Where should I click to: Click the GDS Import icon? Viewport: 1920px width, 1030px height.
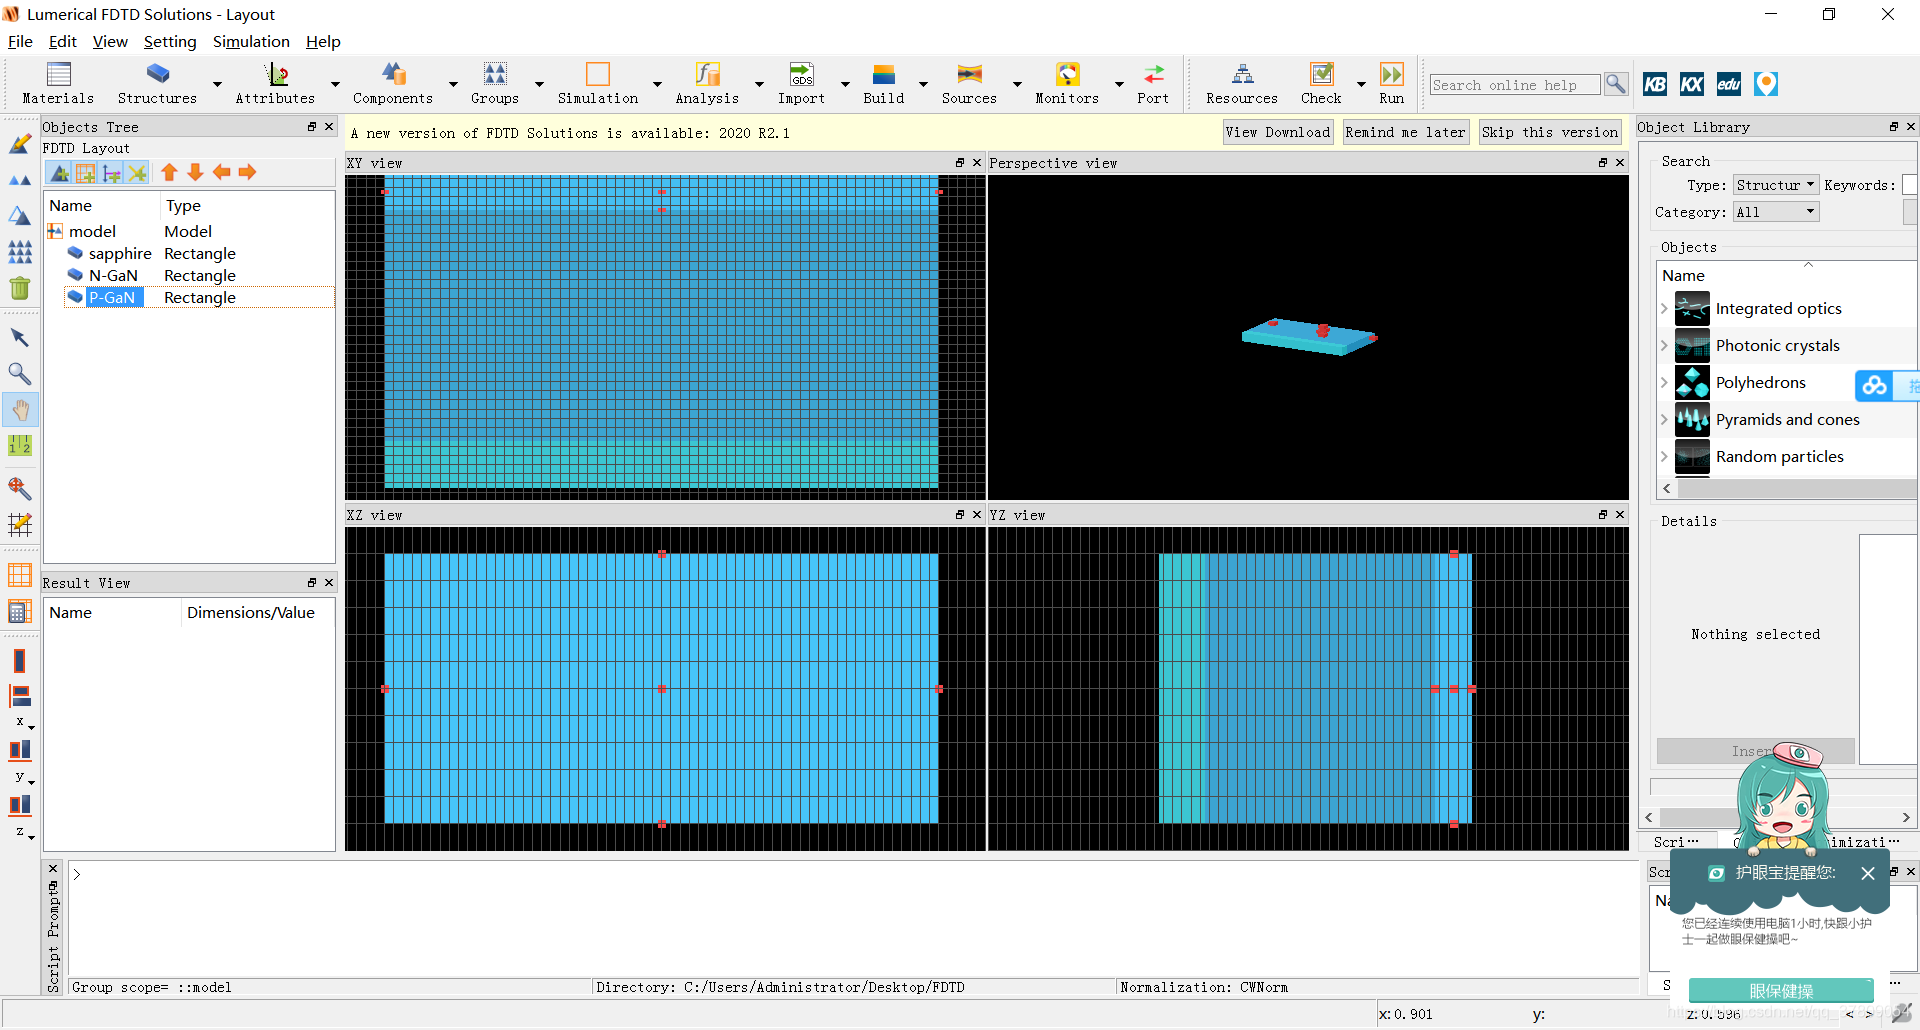click(802, 83)
